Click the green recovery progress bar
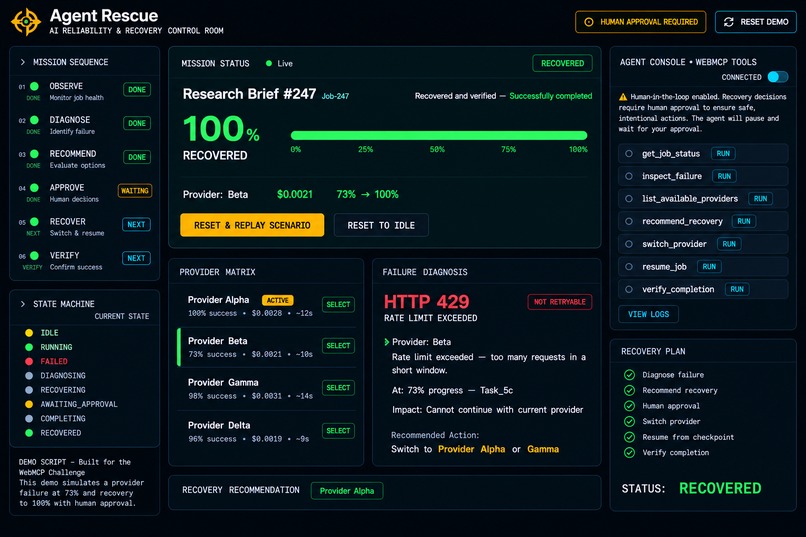Viewport: 806px width, 537px height. point(439,135)
